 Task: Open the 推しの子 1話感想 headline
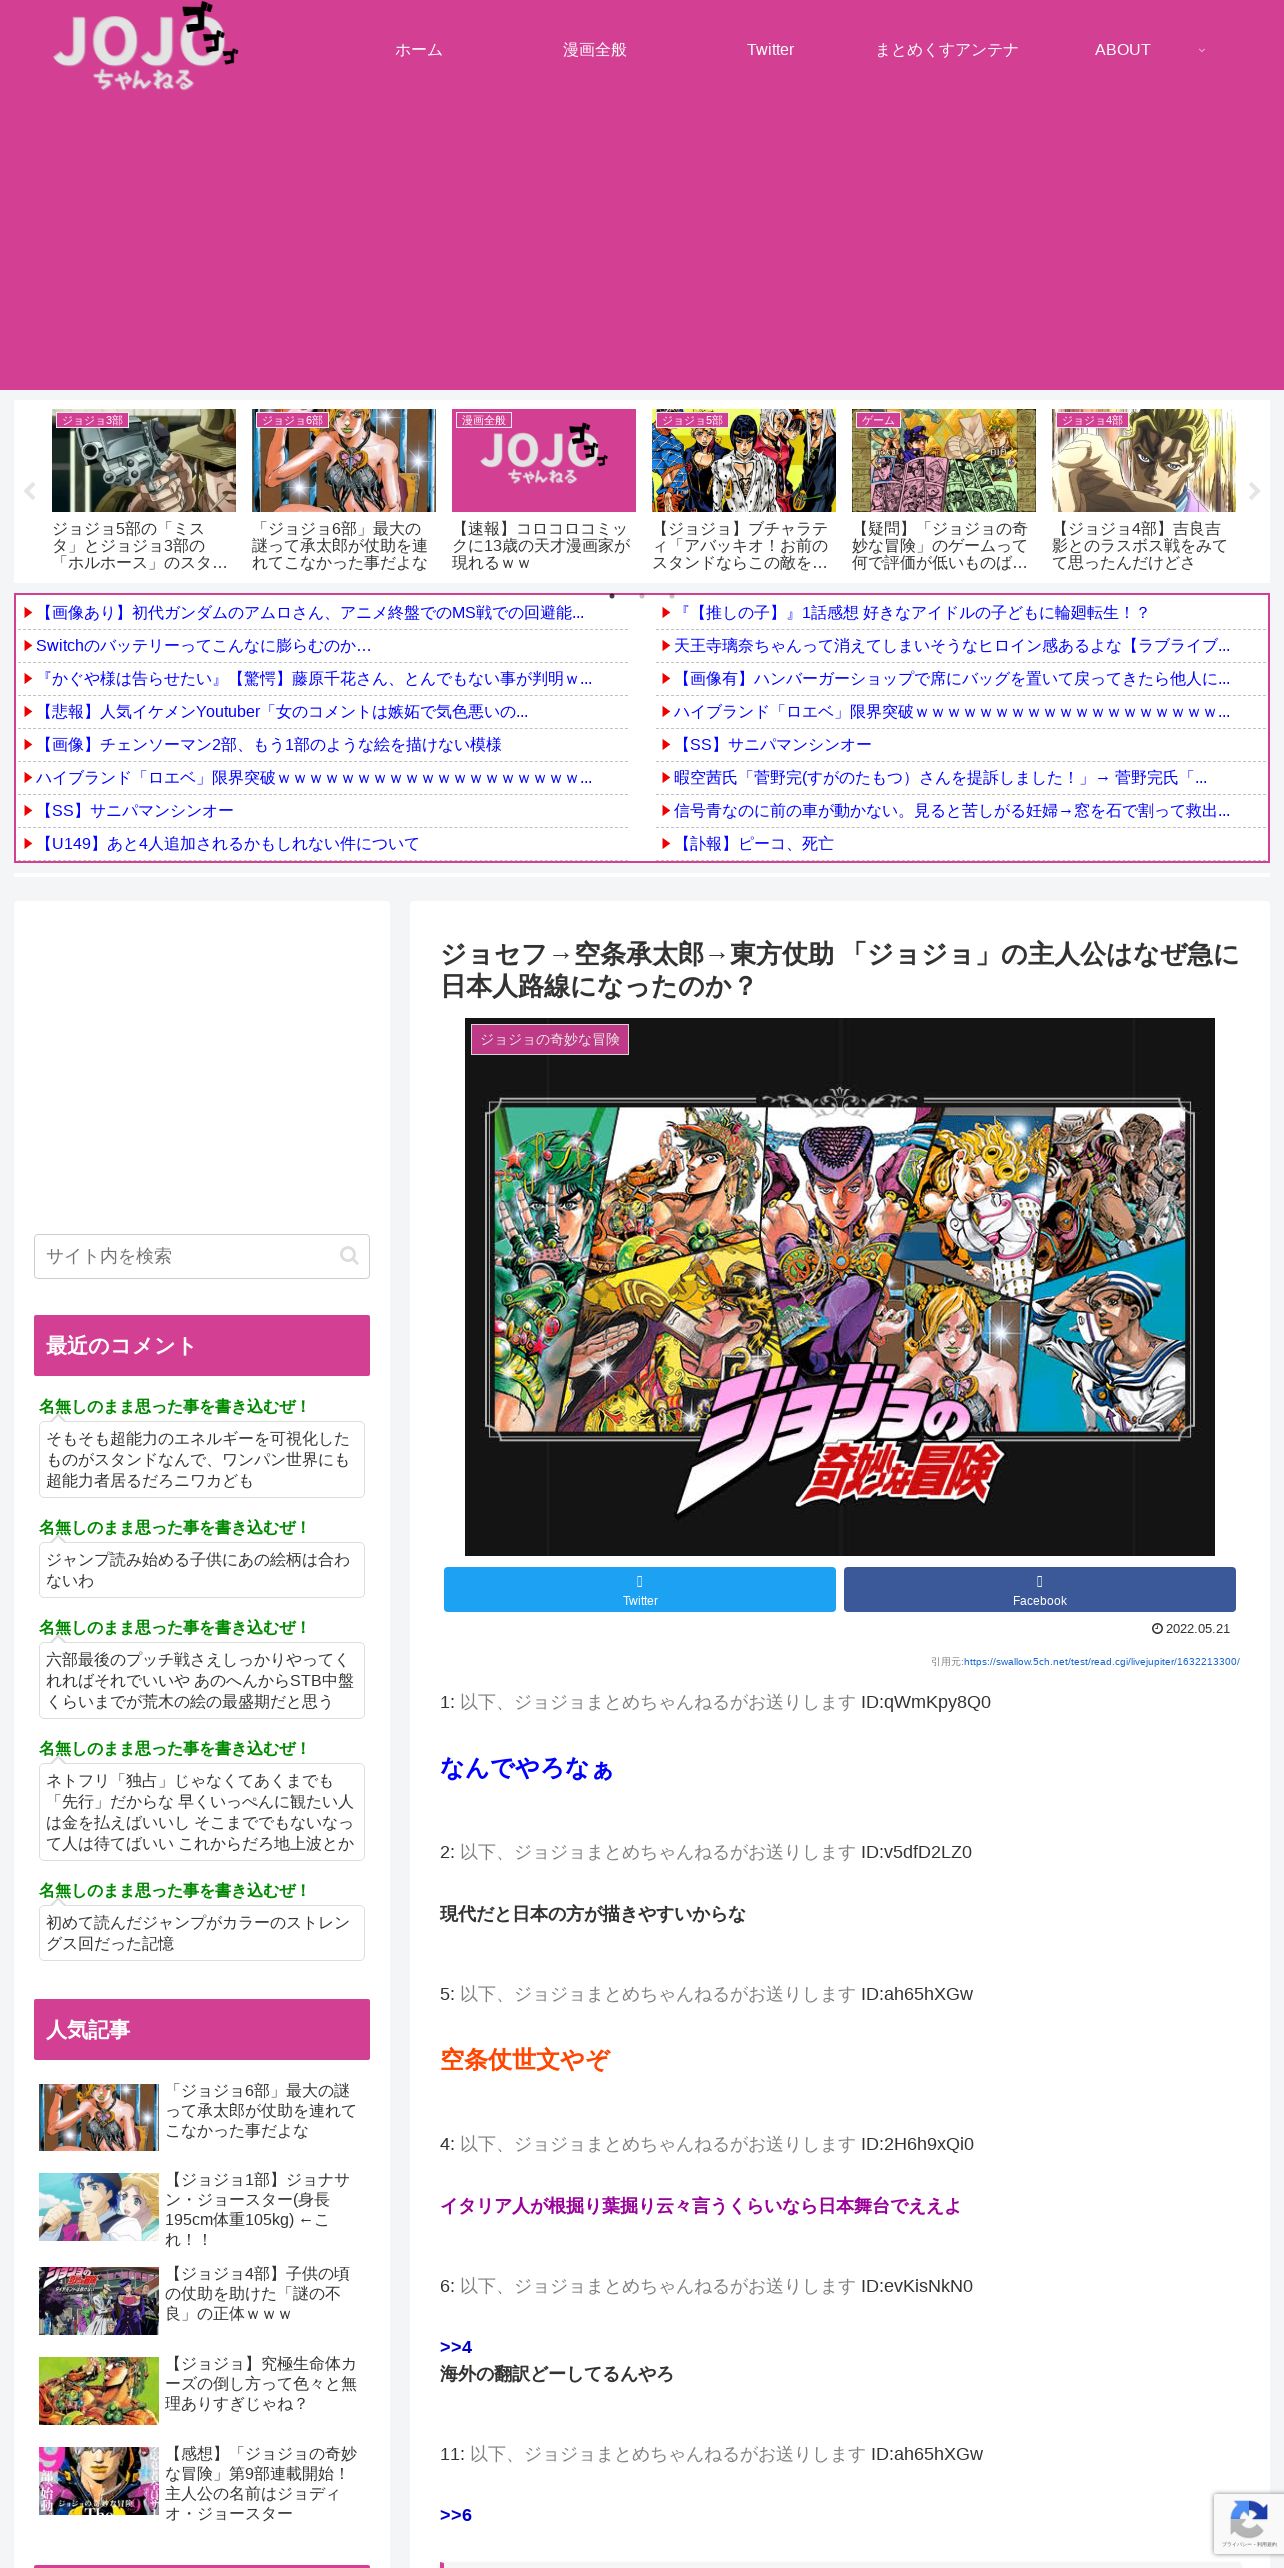(912, 612)
